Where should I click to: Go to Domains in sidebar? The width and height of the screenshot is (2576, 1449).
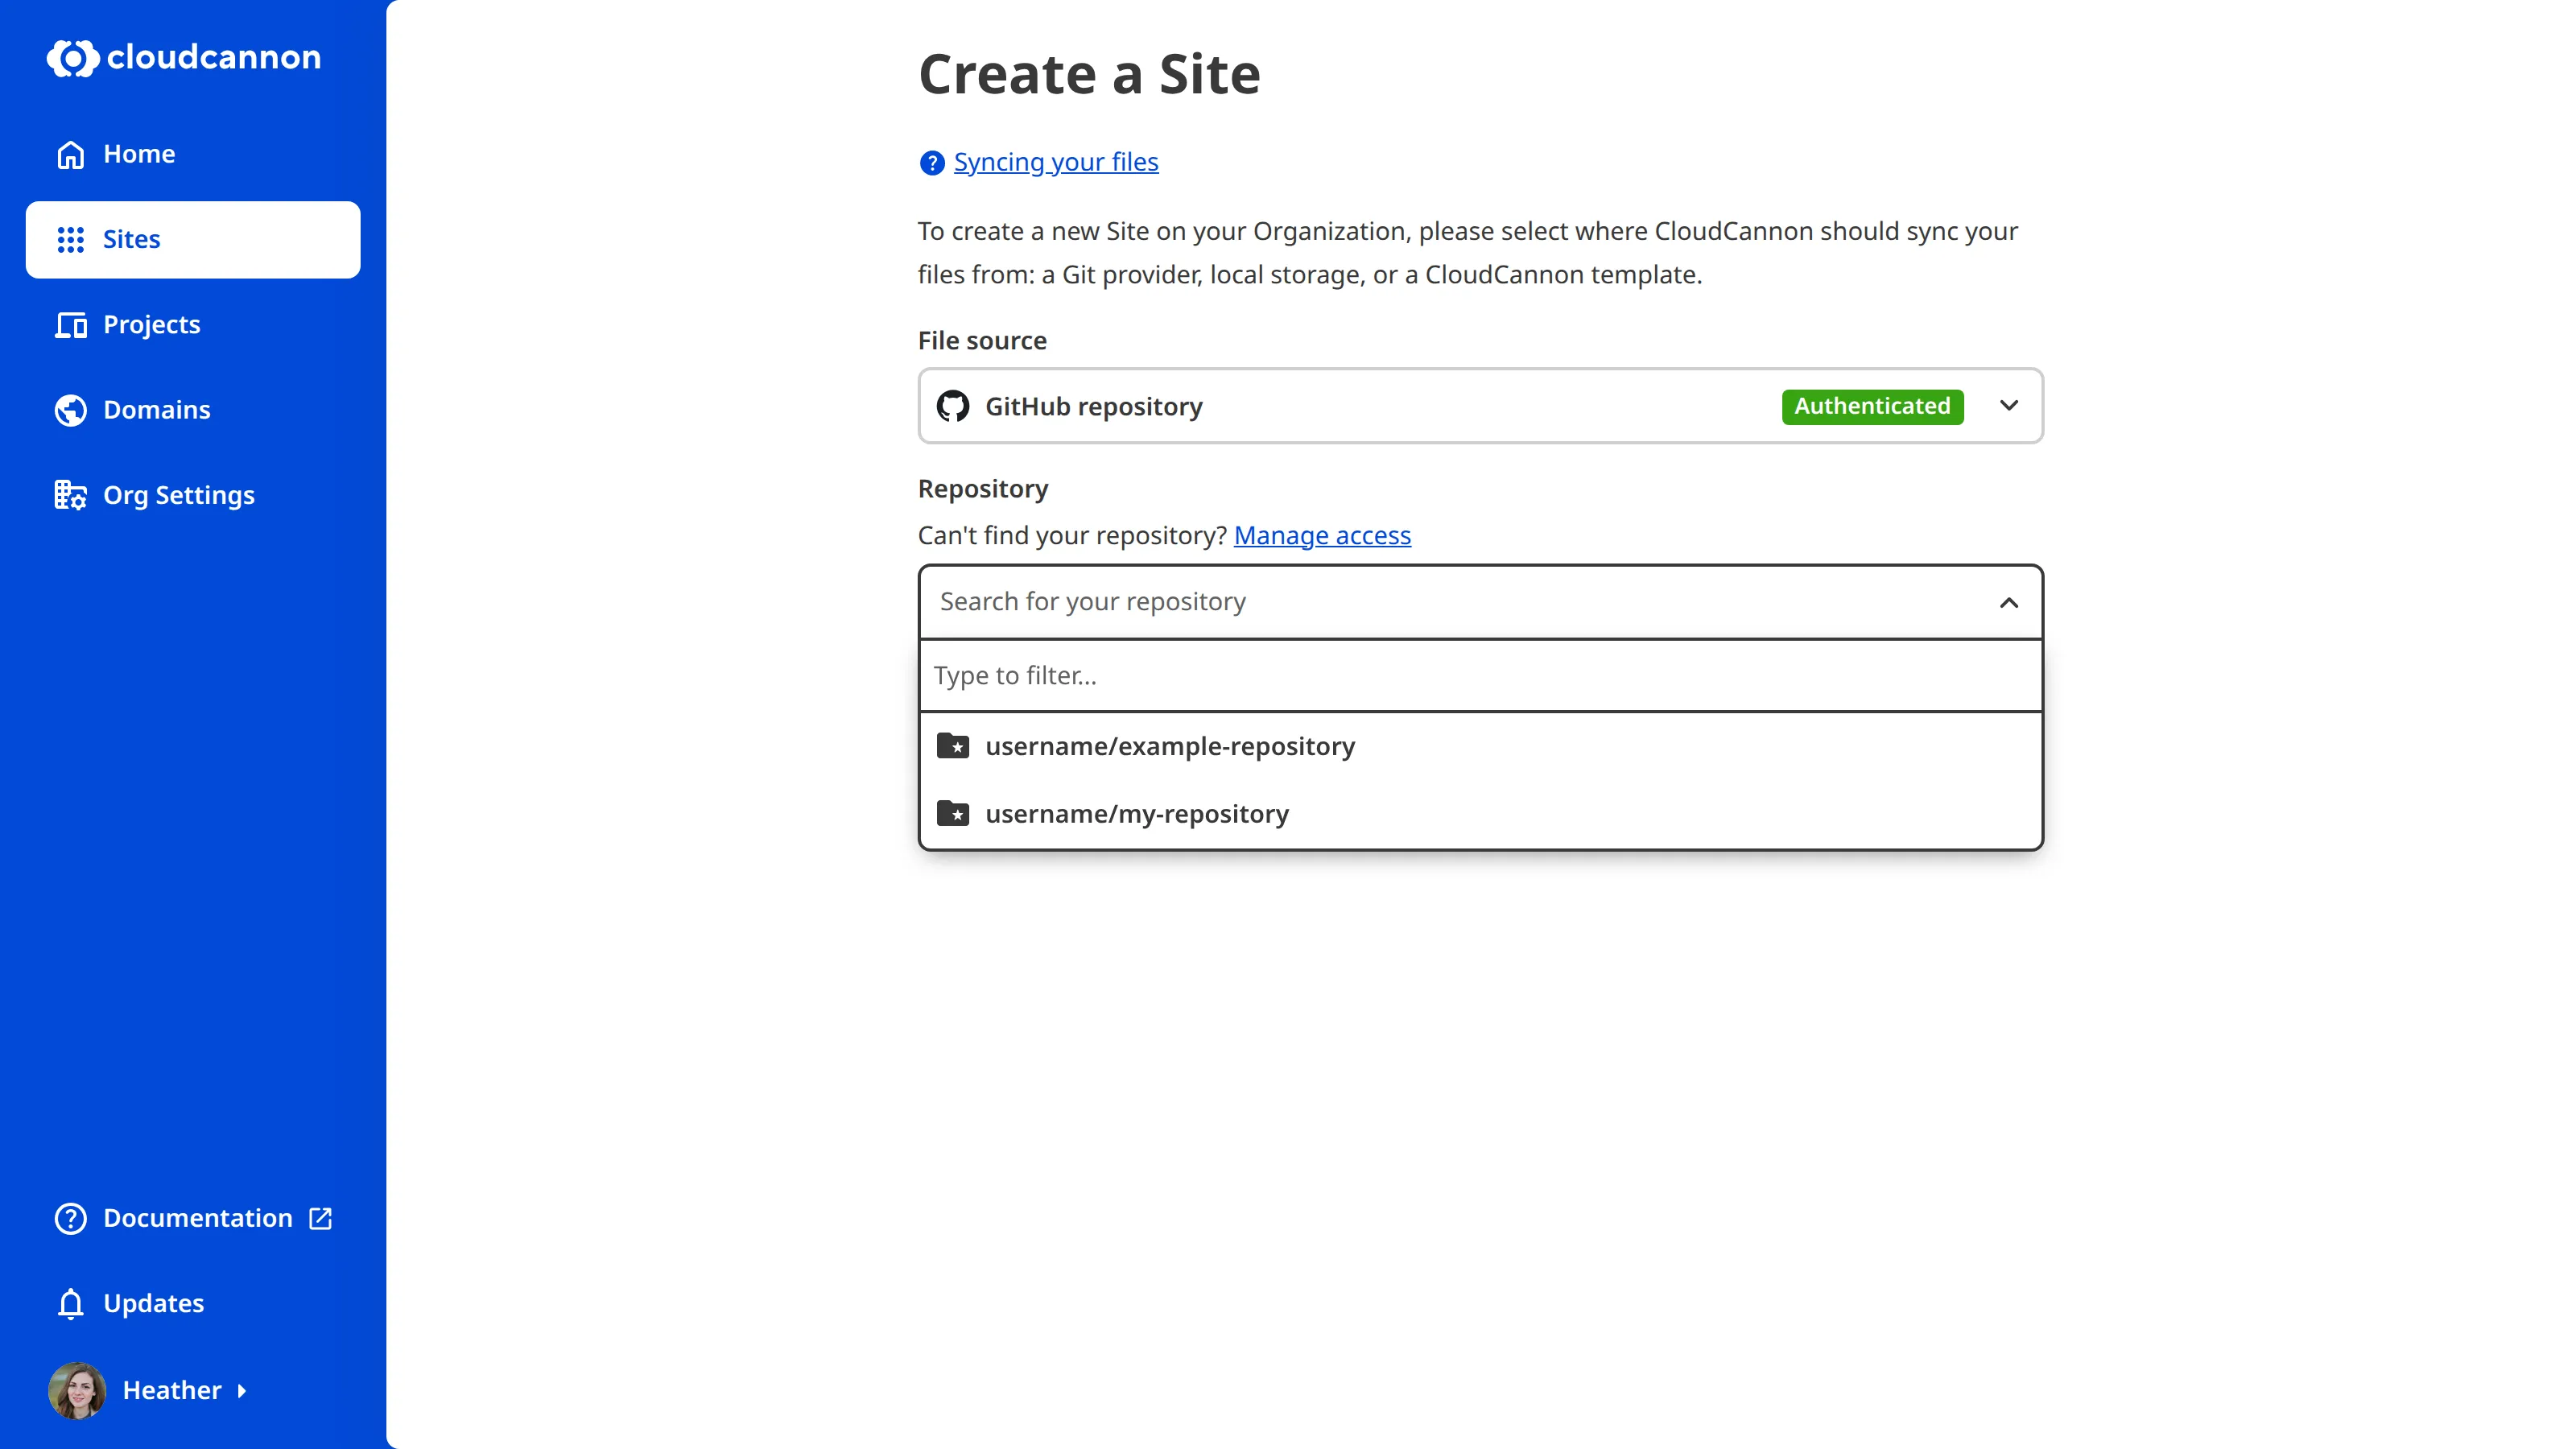[x=193, y=410]
